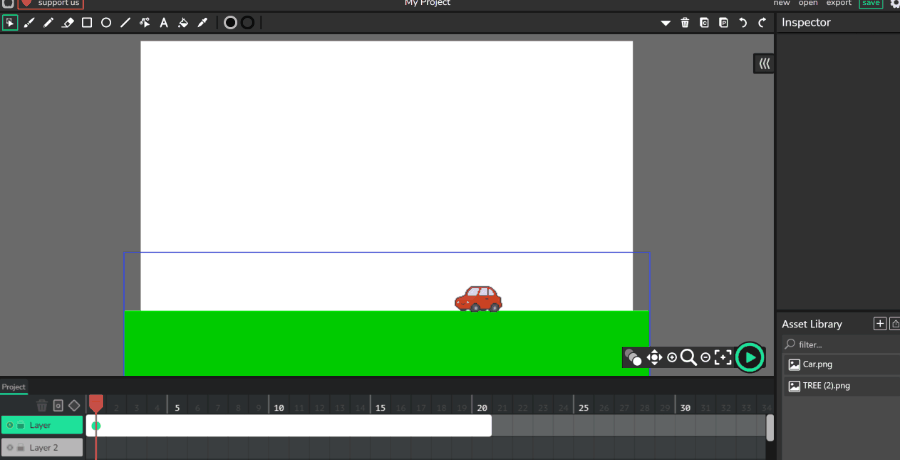The width and height of the screenshot is (900, 460).
Task: Click frame number 20 on timeline ruler
Action: click(x=482, y=408)
